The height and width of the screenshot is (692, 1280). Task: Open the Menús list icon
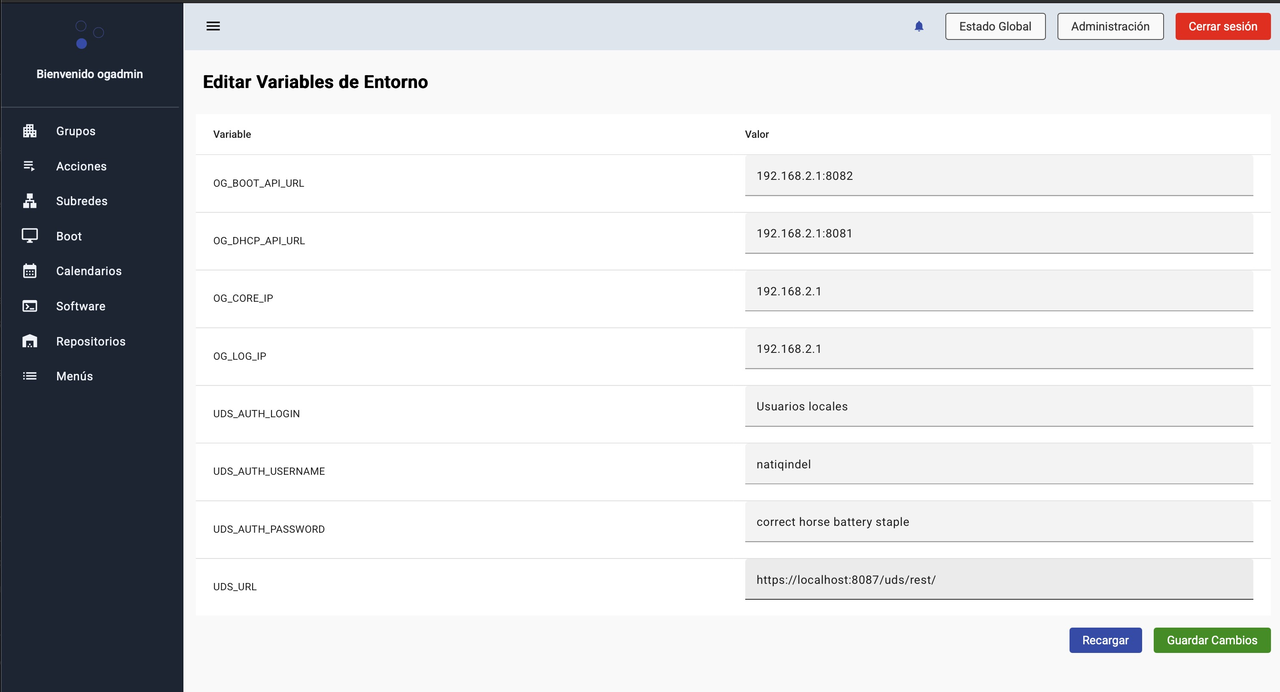pos(30,376)
